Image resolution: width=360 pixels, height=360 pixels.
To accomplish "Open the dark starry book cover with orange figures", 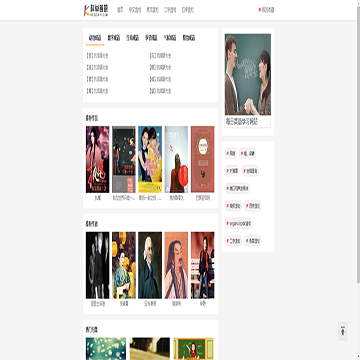I will pos(124,159).
